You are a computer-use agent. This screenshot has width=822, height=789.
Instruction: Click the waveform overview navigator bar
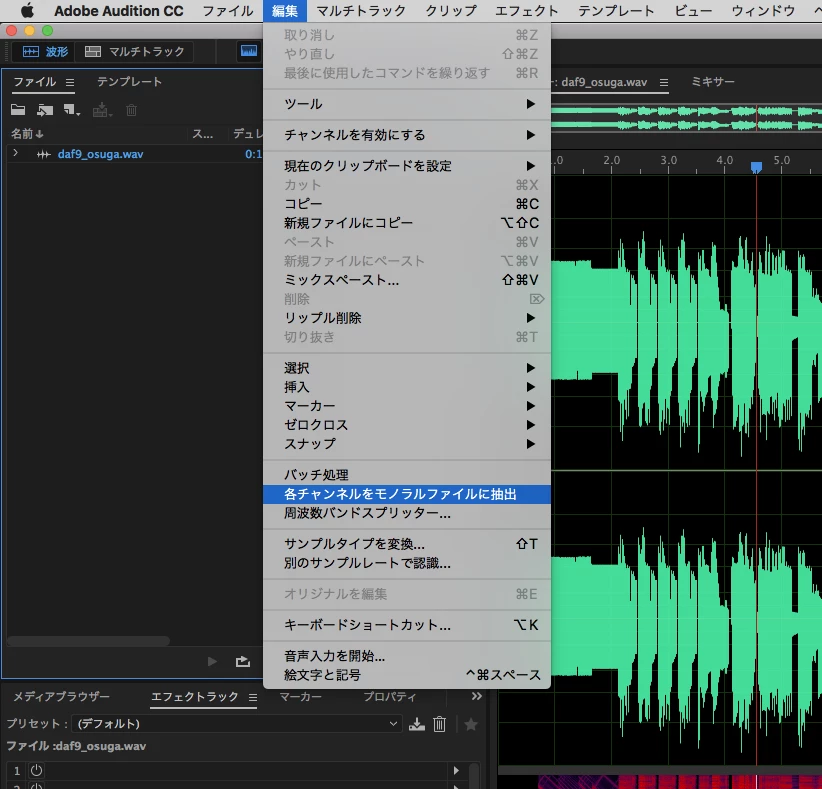pyautogui.click(x=686, y=118)
